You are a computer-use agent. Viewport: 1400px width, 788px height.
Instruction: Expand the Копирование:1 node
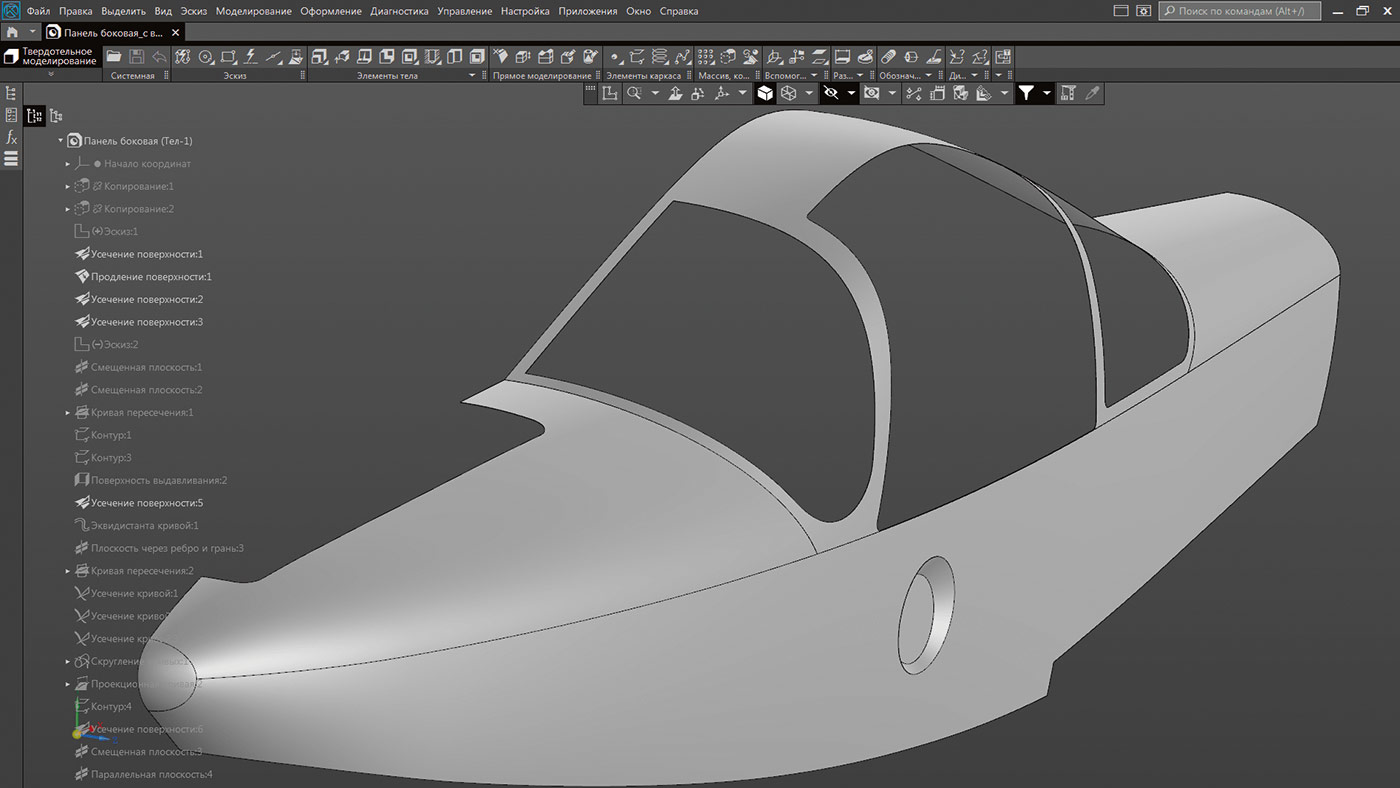(68, 186)
